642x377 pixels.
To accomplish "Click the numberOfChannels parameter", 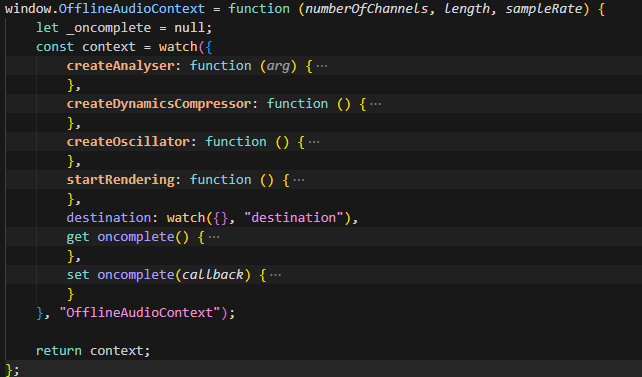I will click(367, 9).
